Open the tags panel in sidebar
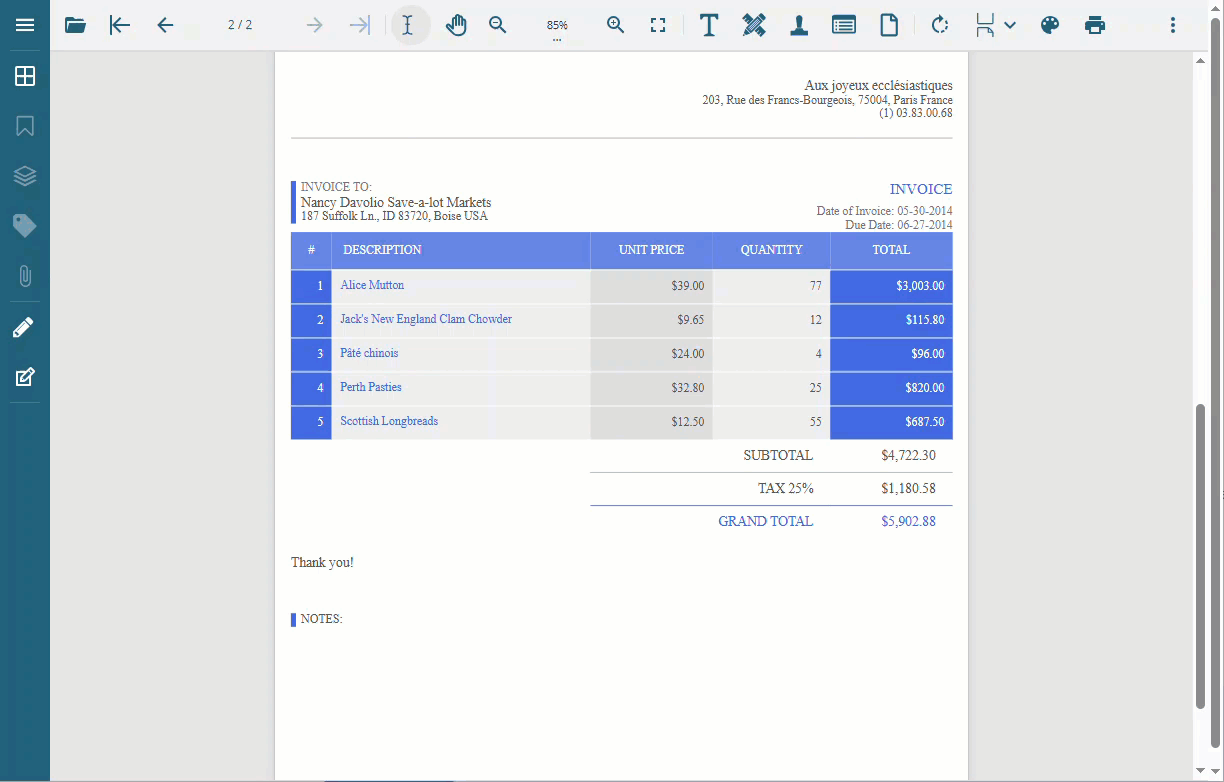The height and width of the screenshot is (782, 1224). (25, 226)
